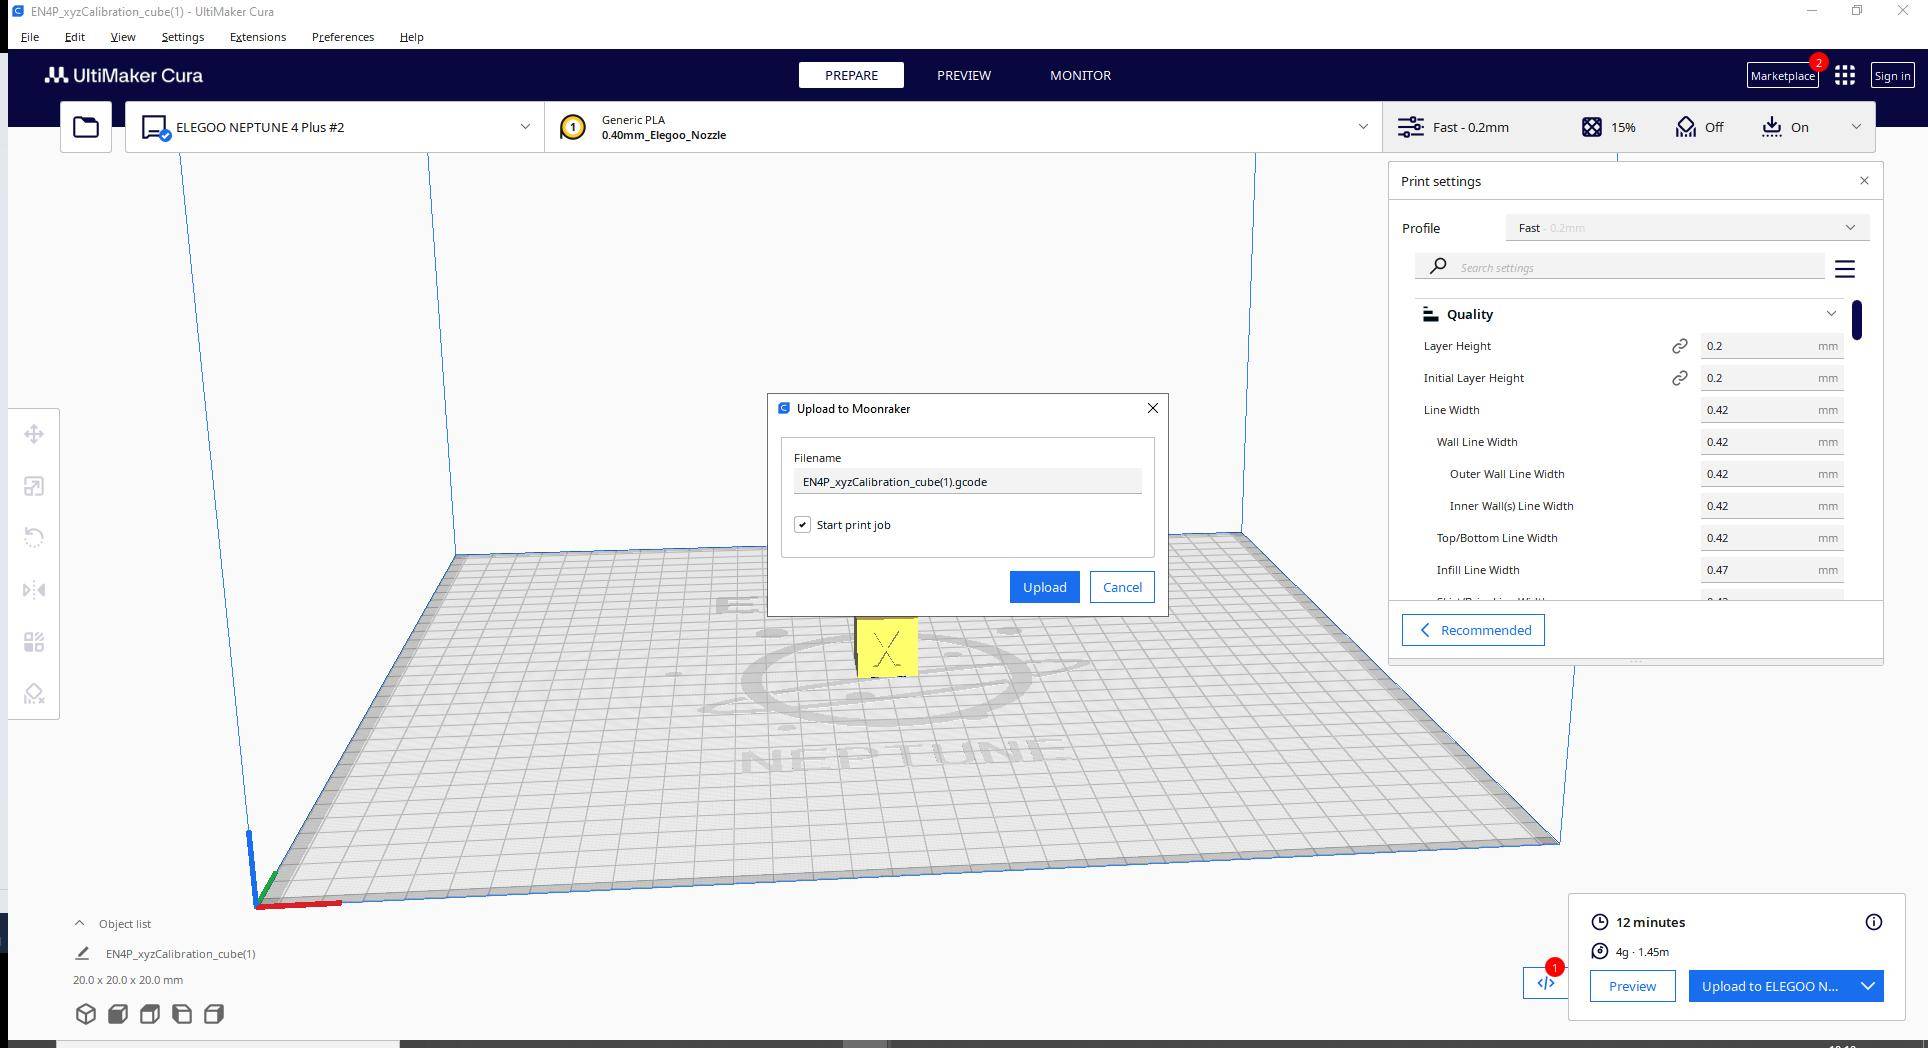Click the Infill Line Width value field
This screenshot has height=1048, width=1928.
point(1772,570)
